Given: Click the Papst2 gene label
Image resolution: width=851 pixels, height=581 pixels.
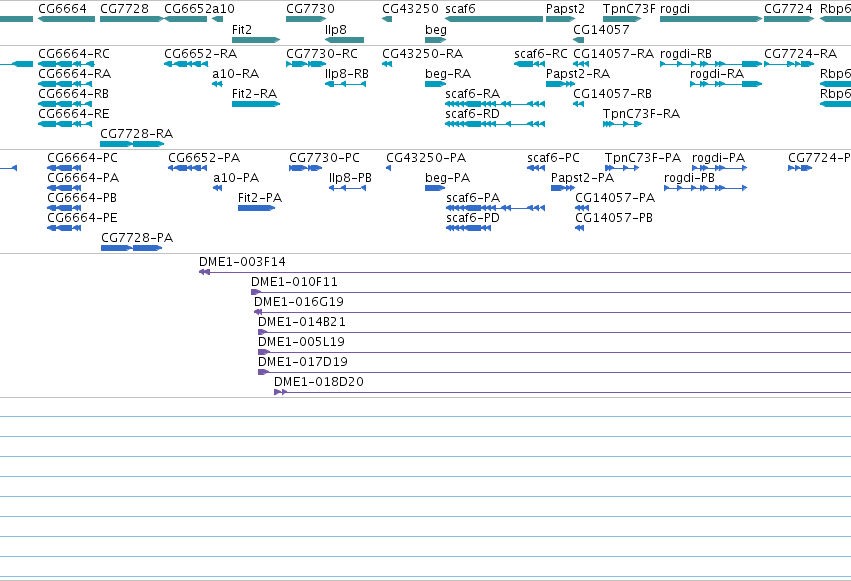Looking at the screenshot, I should [566, 9].
